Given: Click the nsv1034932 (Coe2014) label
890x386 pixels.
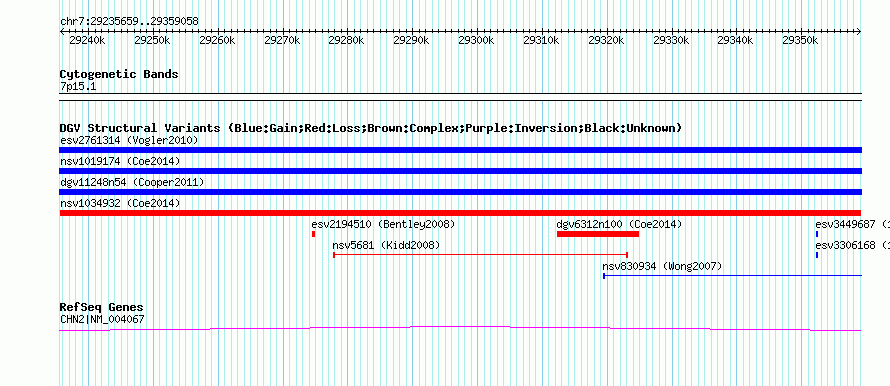Looking at the screenshot, I should 120,203.
